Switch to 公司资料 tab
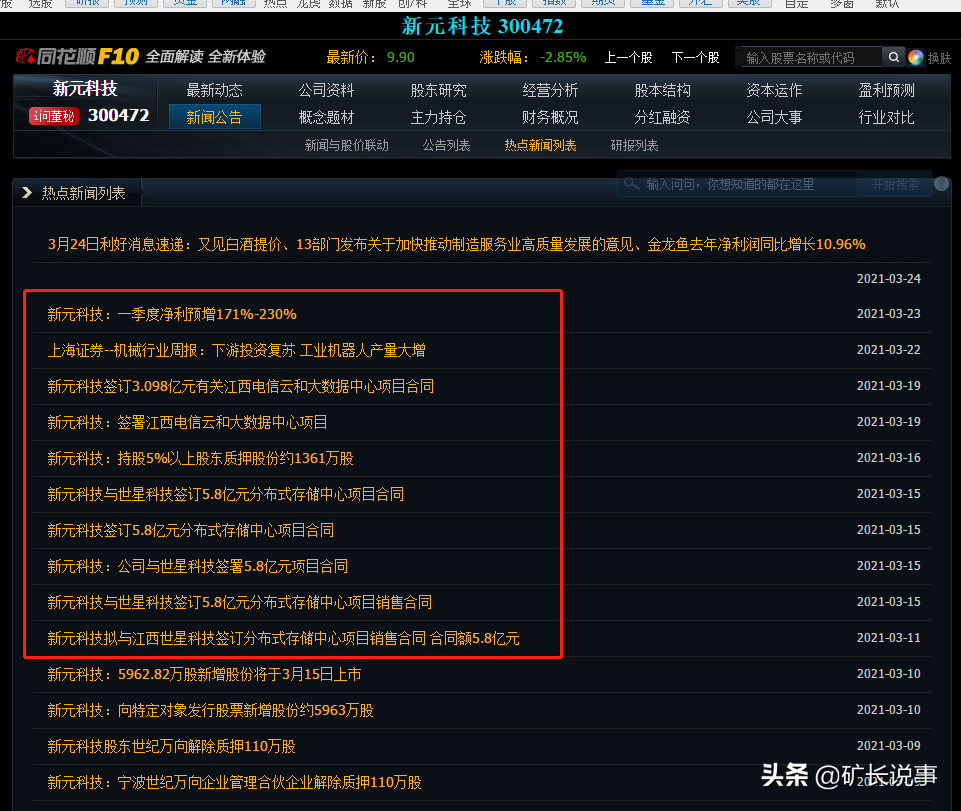This screenshot has height=811, width=961. coord(326,90)
